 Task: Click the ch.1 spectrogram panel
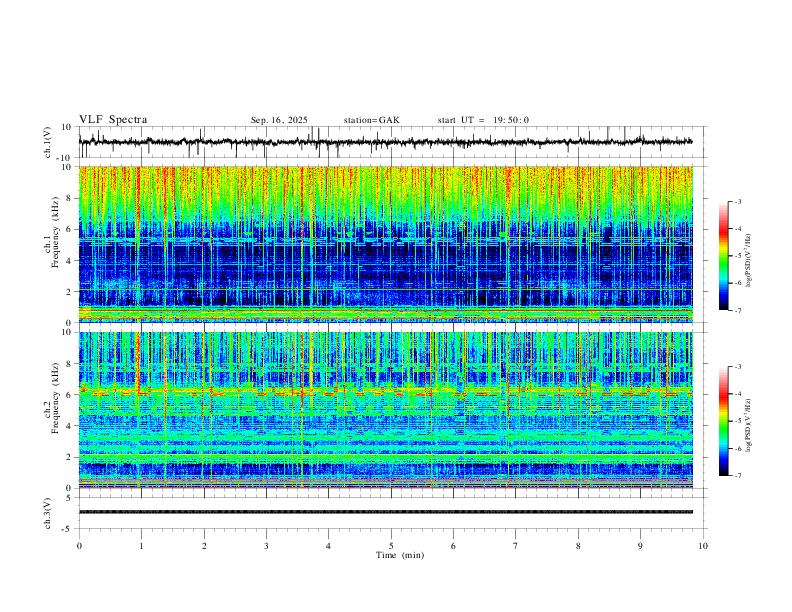pos(385,244)
